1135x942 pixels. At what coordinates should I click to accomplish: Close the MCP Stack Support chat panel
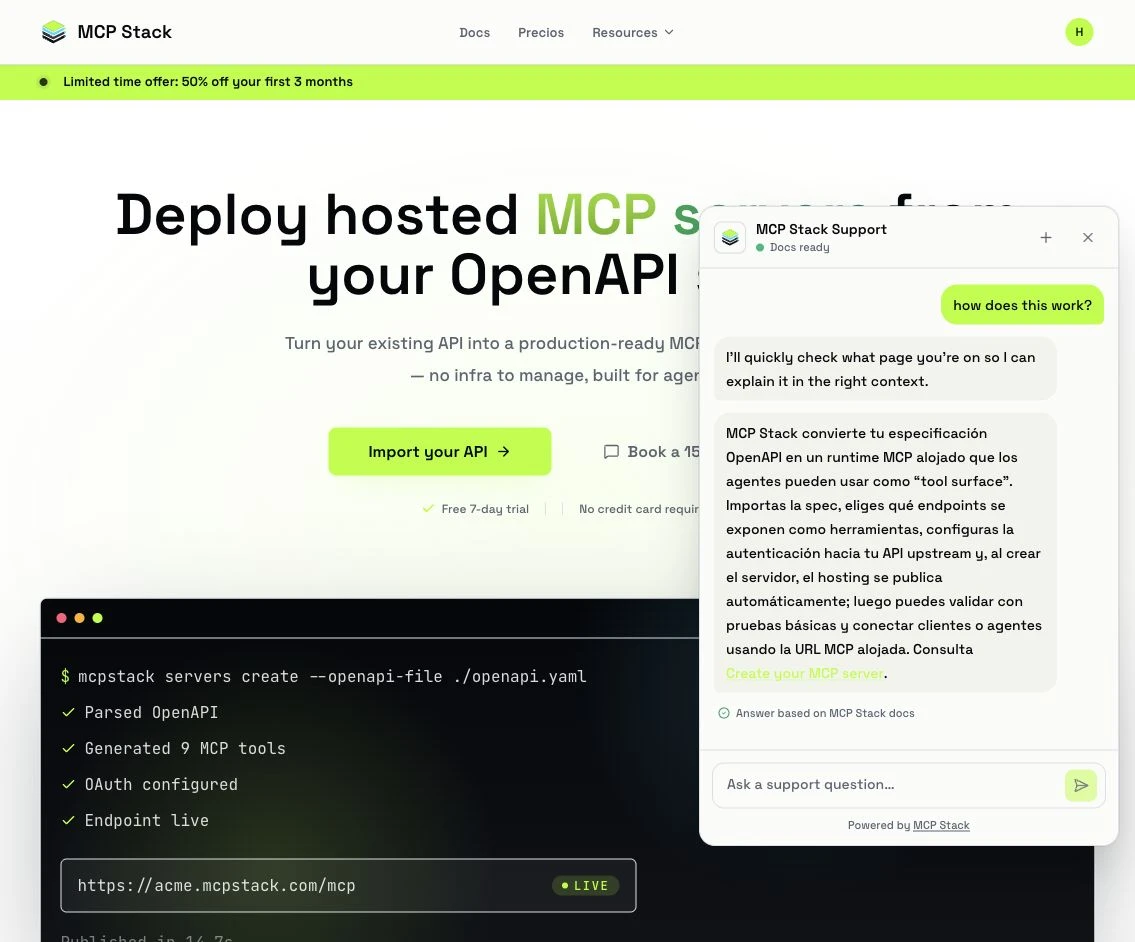click(x=1087, y=237)
